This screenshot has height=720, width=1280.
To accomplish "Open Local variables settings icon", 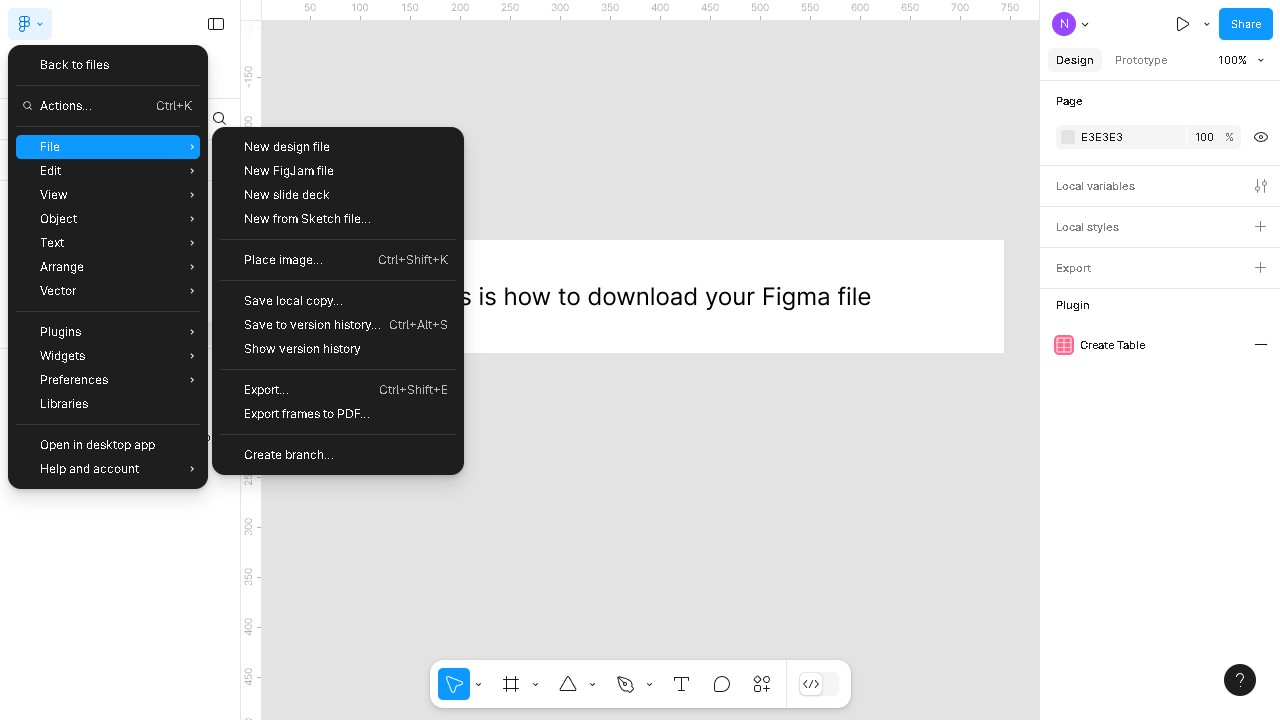I will 1261,186.
